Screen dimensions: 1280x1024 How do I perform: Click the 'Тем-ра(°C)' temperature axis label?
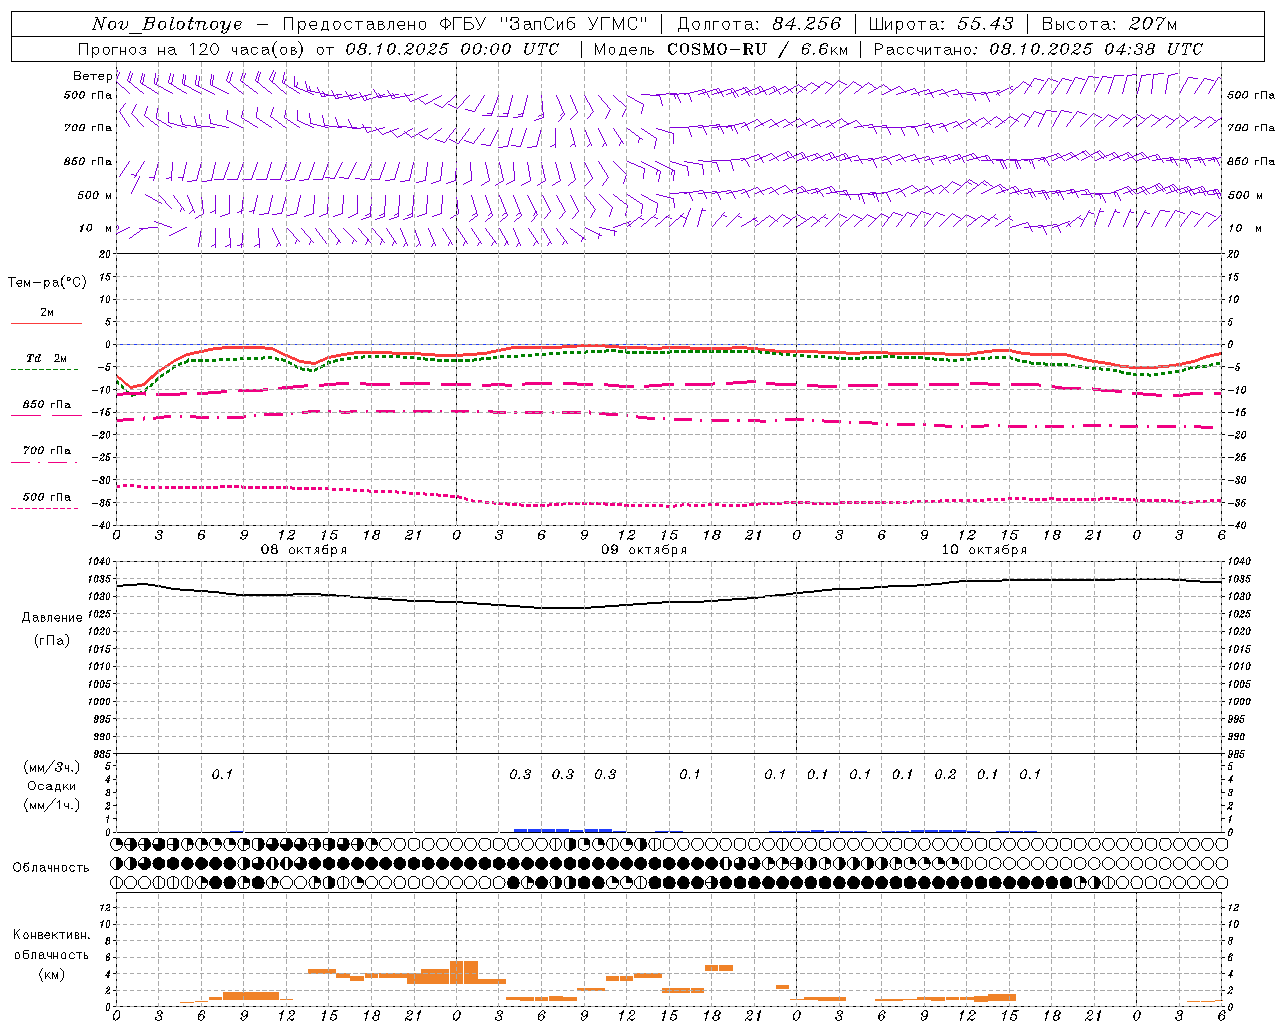pyautogui.click(x=47, y=283)
